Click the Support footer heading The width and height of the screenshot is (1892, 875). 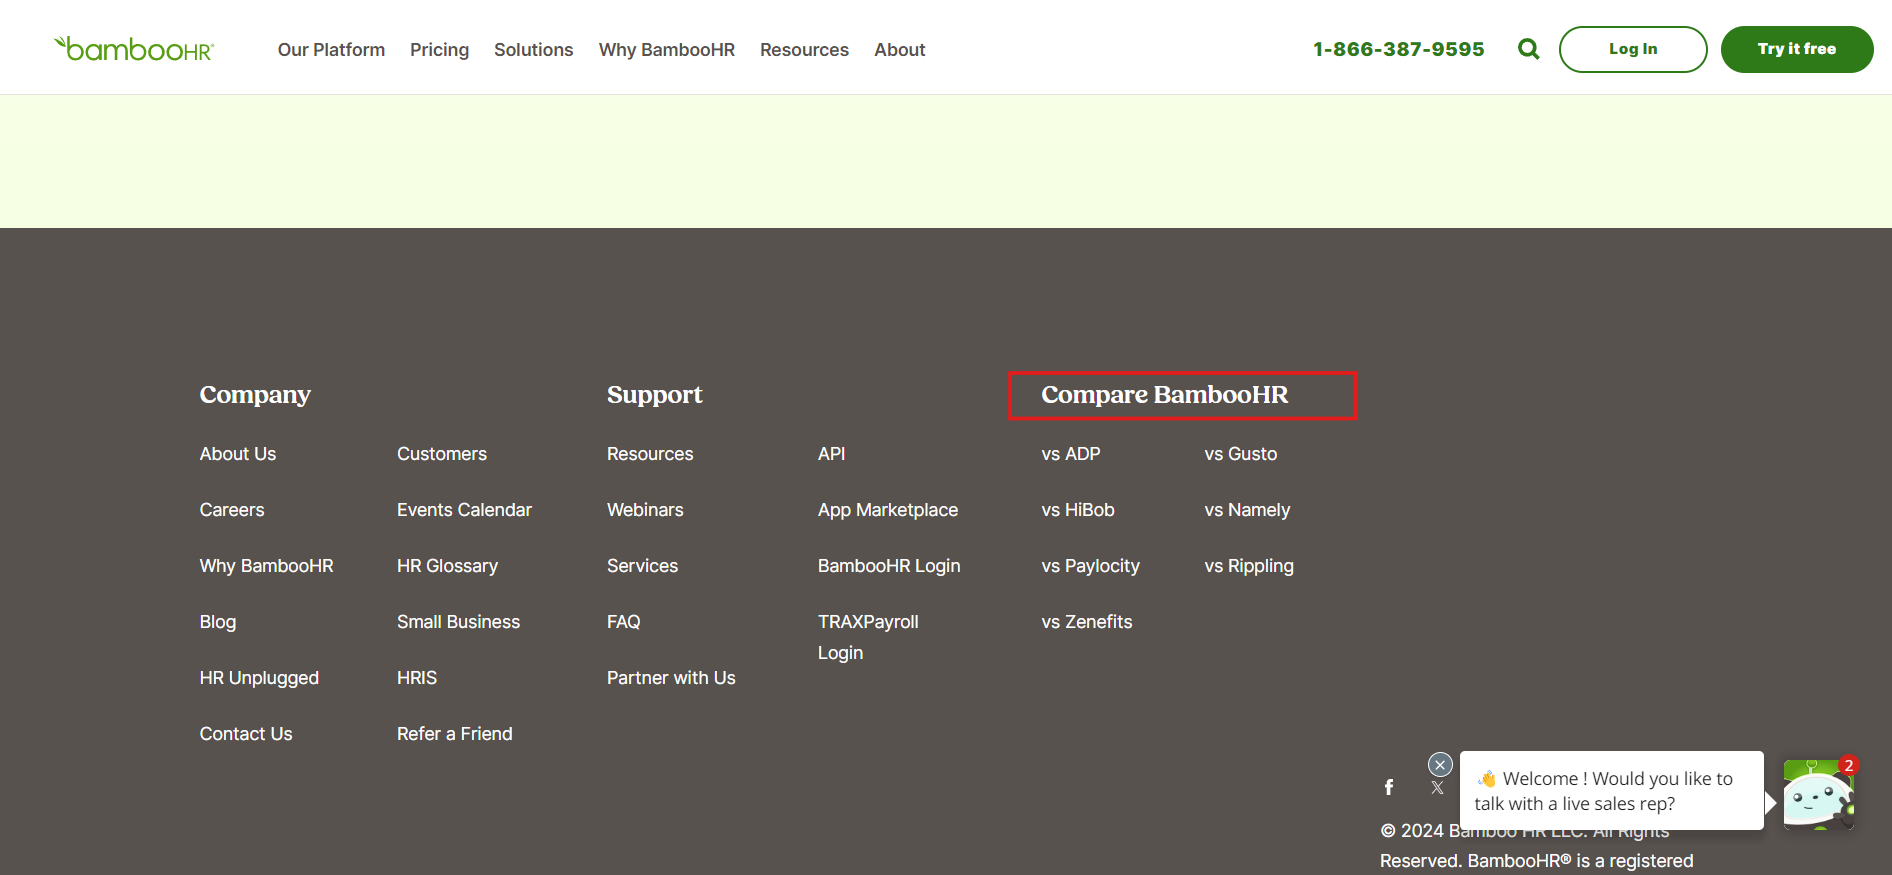click(655, 395)
